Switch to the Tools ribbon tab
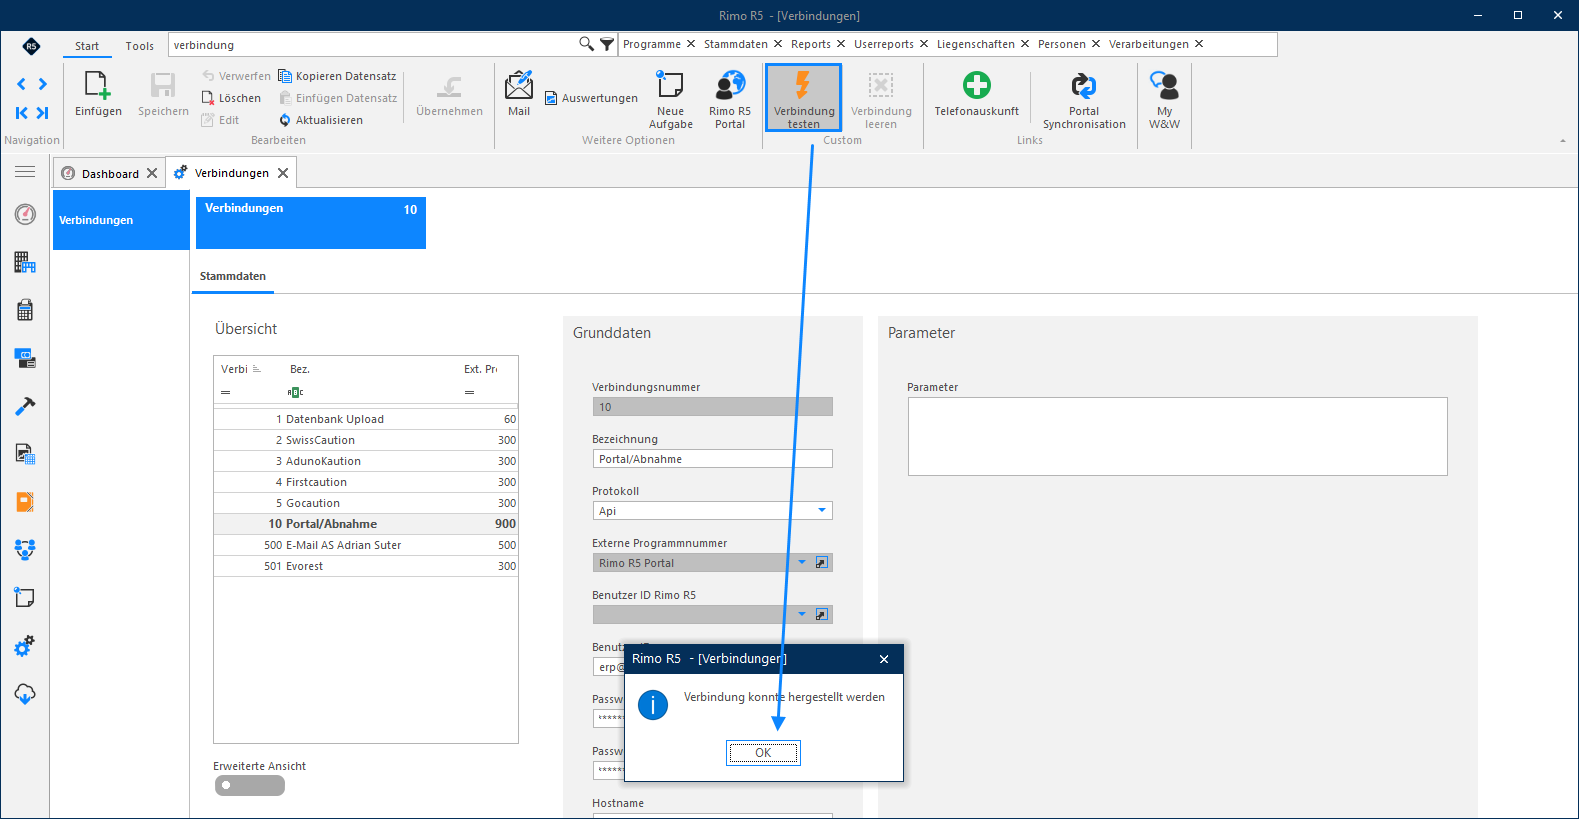This screenshot has height=819, width=1579. 140,46
